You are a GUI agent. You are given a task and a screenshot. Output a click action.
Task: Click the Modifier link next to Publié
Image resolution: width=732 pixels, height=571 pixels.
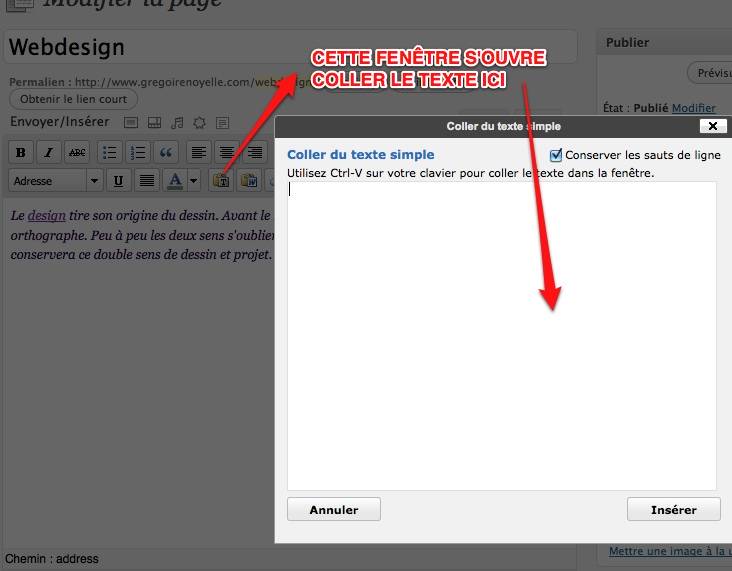point(693,108)
